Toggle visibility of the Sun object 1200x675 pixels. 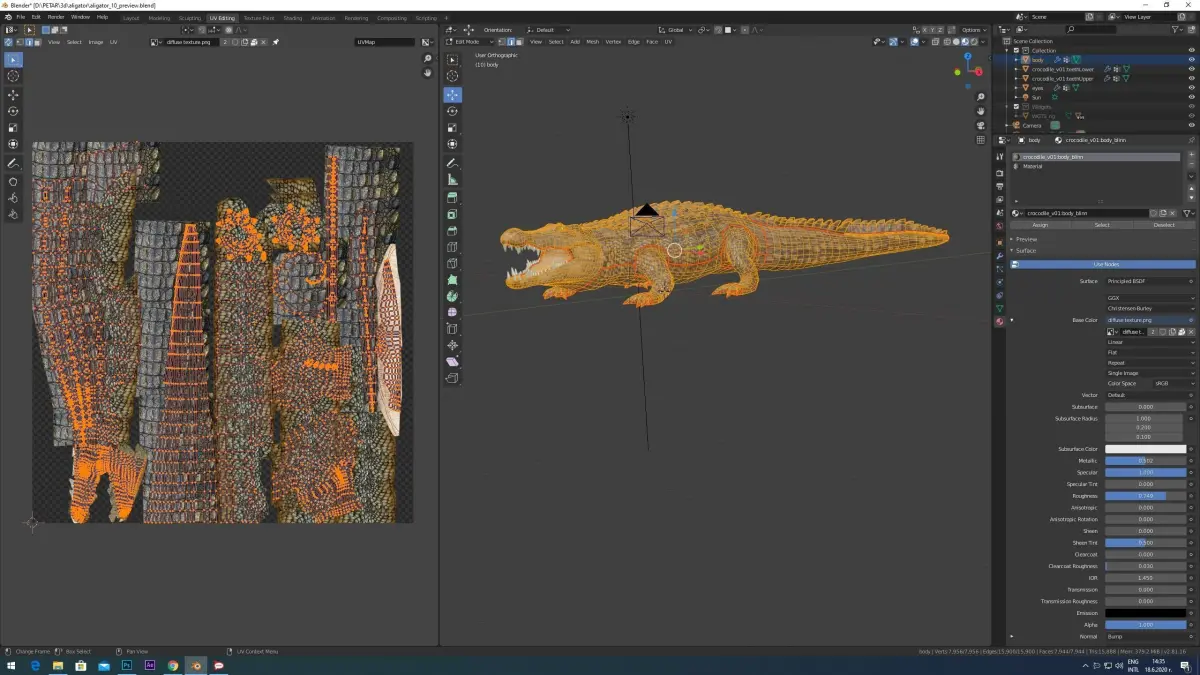(1191, 97)
